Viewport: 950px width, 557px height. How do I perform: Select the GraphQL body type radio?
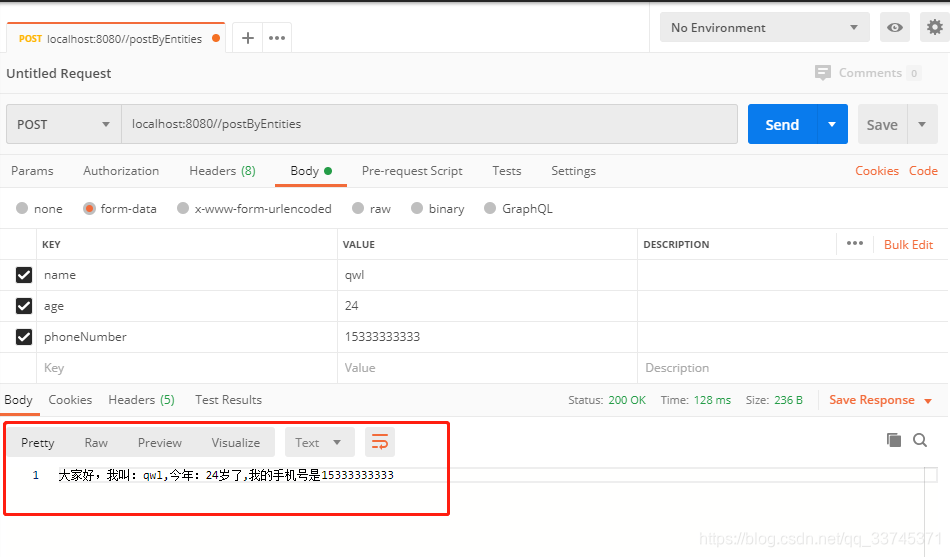coord(490,208)
